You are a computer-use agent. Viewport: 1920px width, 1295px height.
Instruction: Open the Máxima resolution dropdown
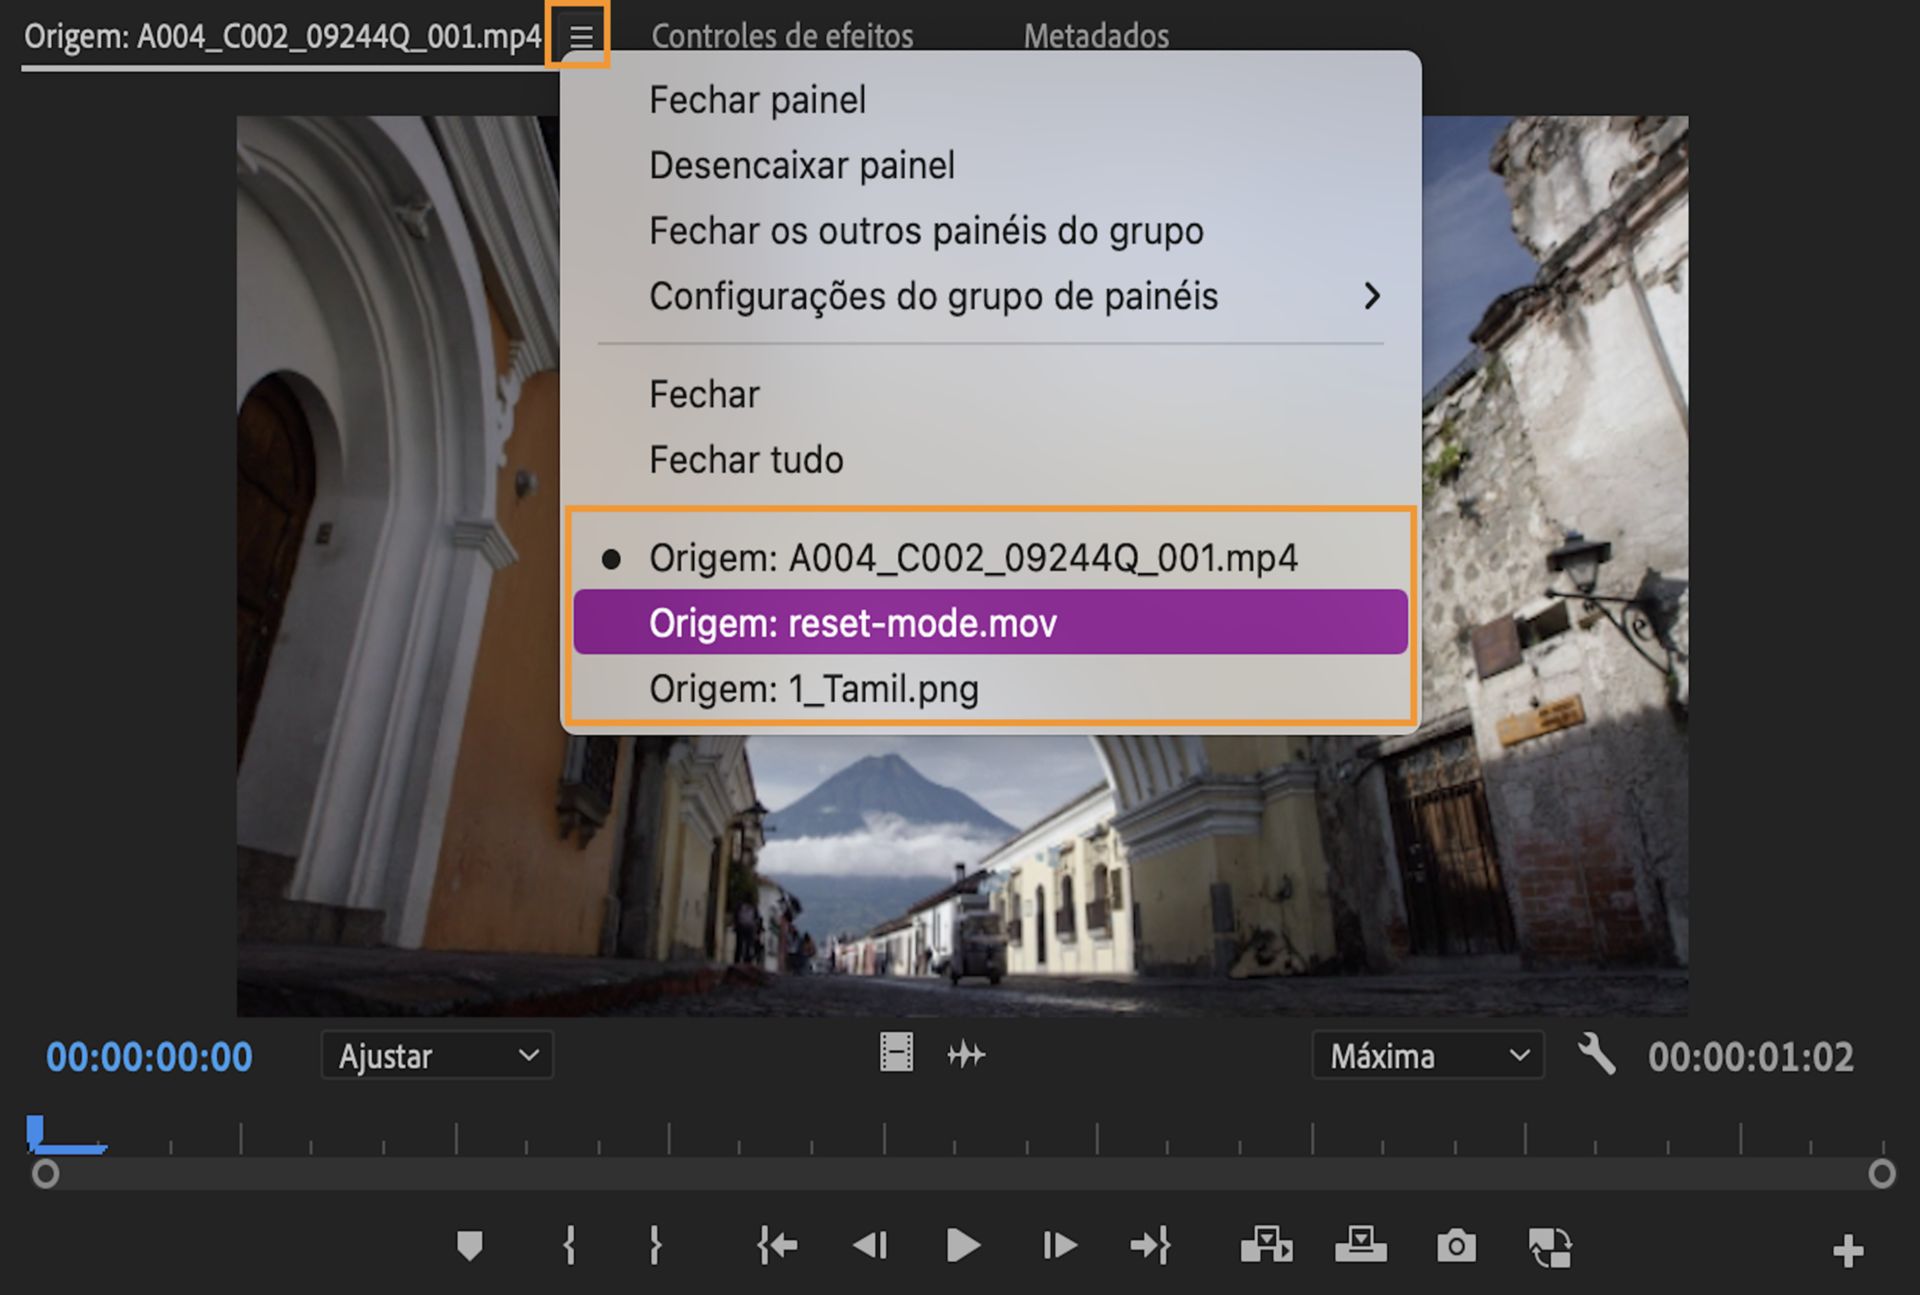click(x=1427, y=1055)
